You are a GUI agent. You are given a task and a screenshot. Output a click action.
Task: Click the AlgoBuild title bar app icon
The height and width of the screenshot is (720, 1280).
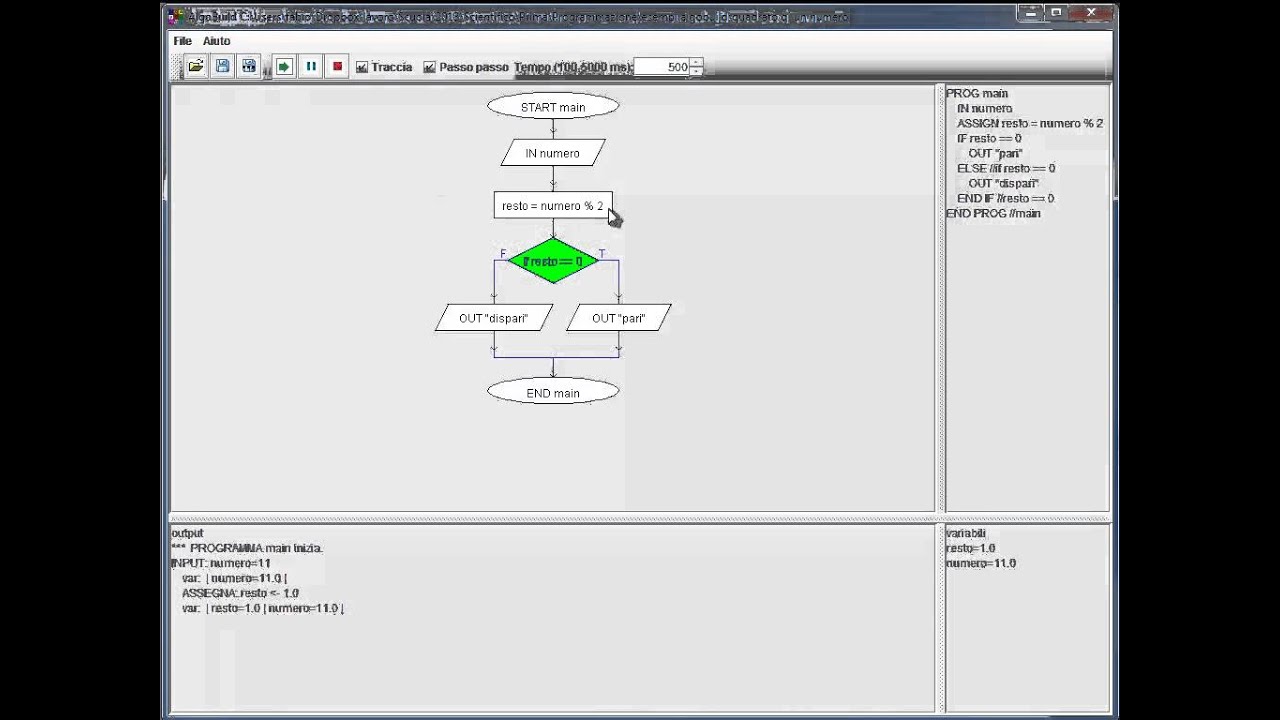[175, 16]
